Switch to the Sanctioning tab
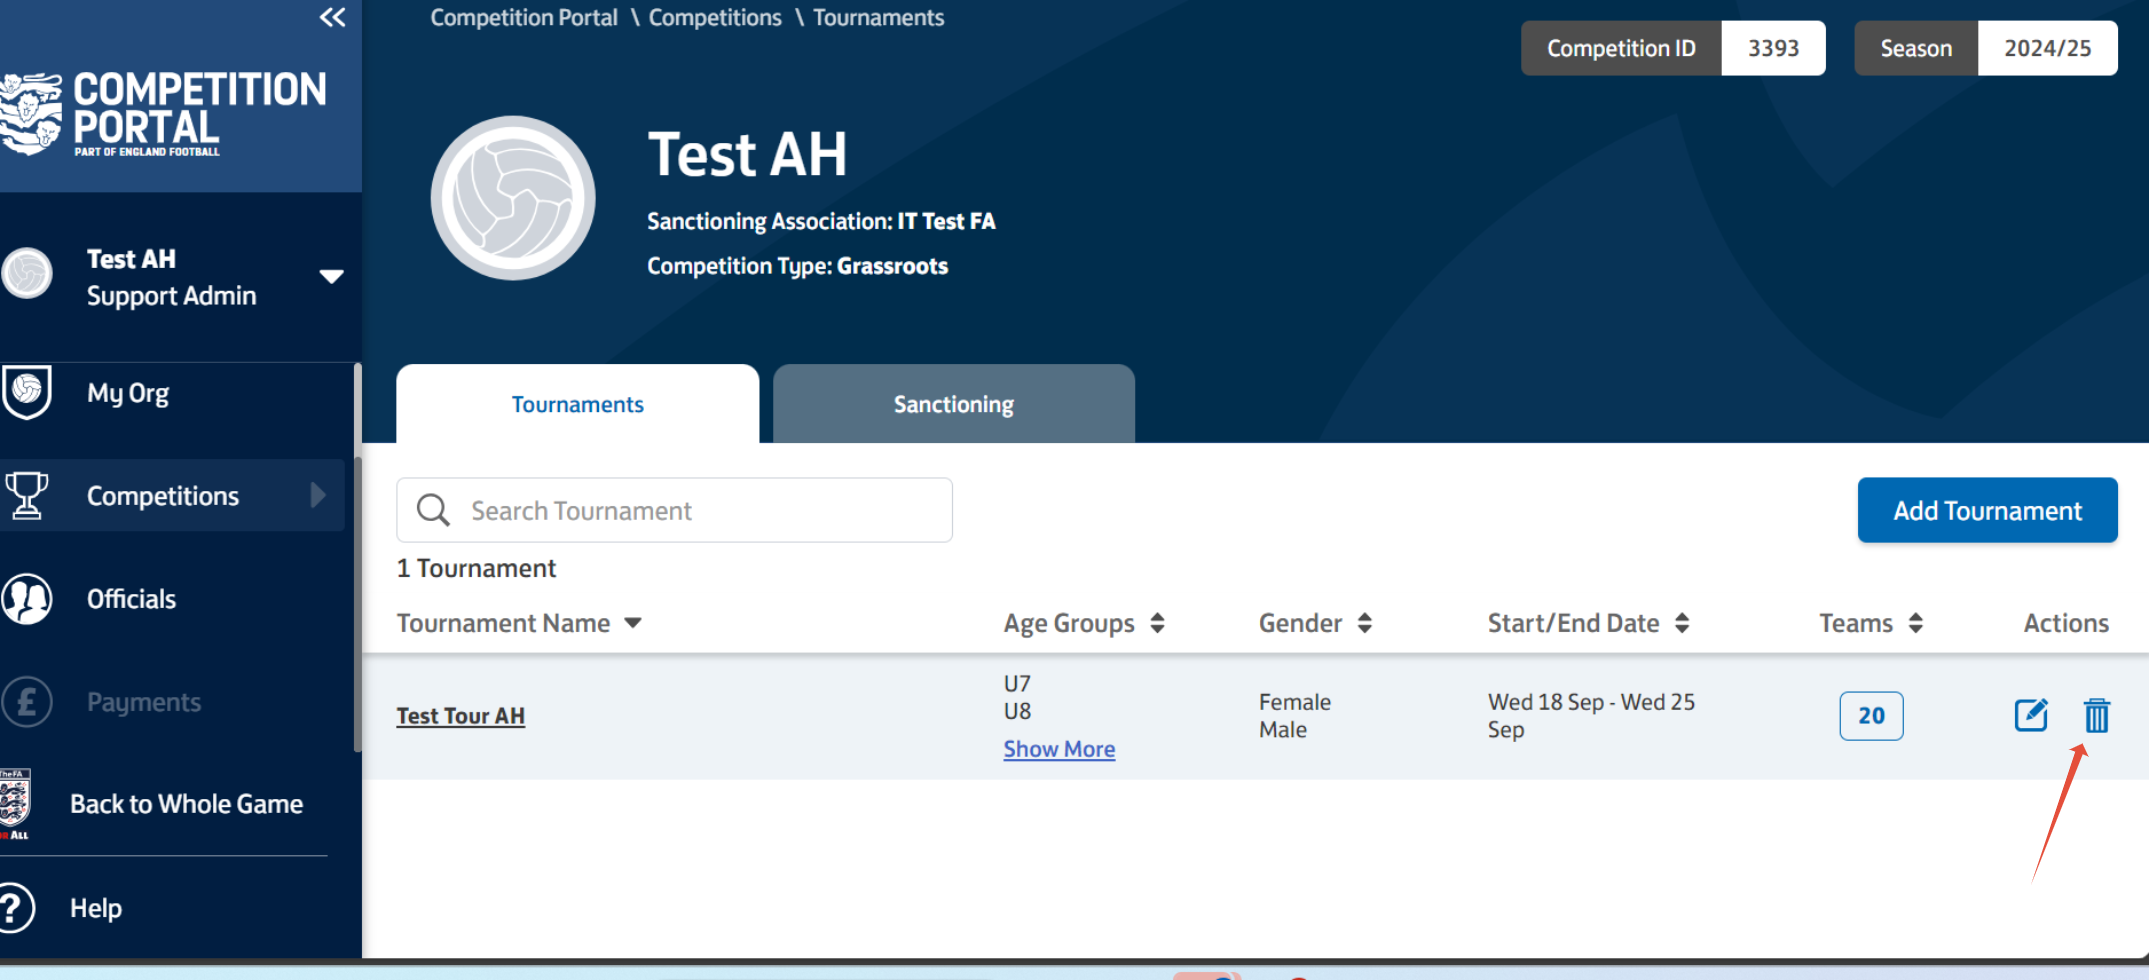2149x980 pixels. pos(954,404)
